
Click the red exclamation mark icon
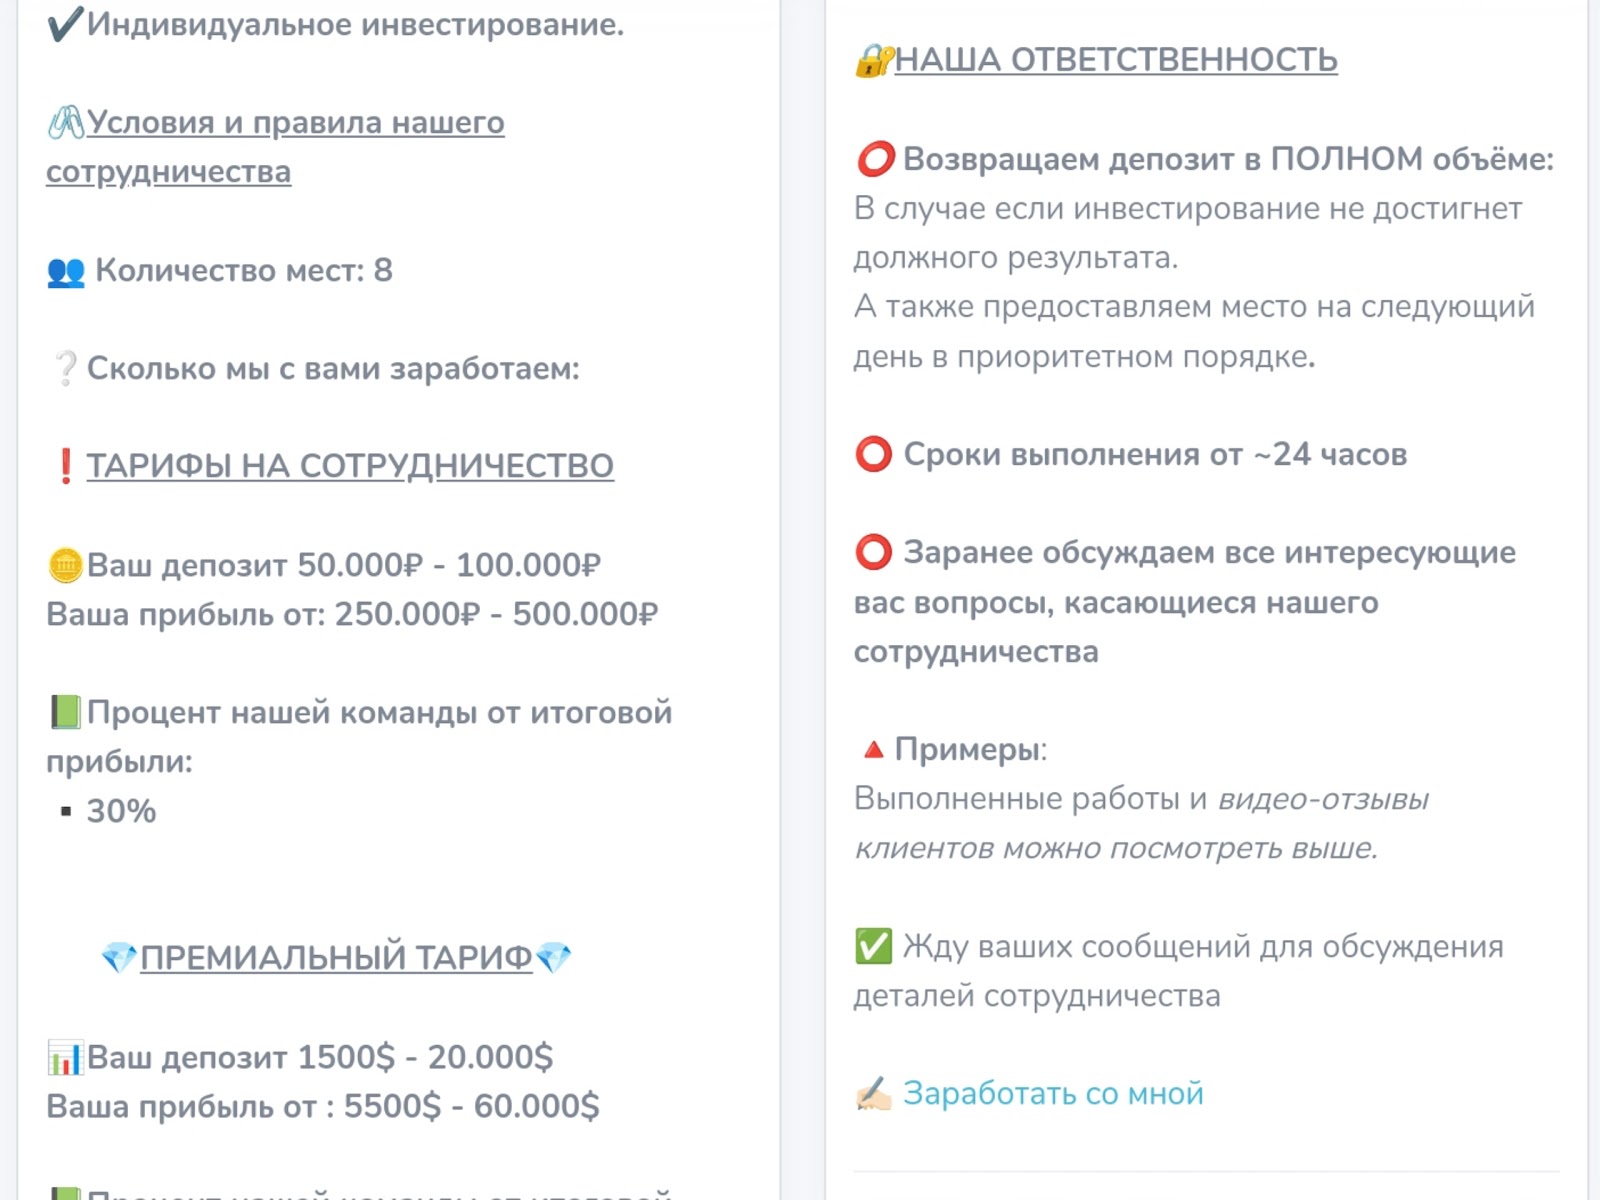click(x=65, y=466)
